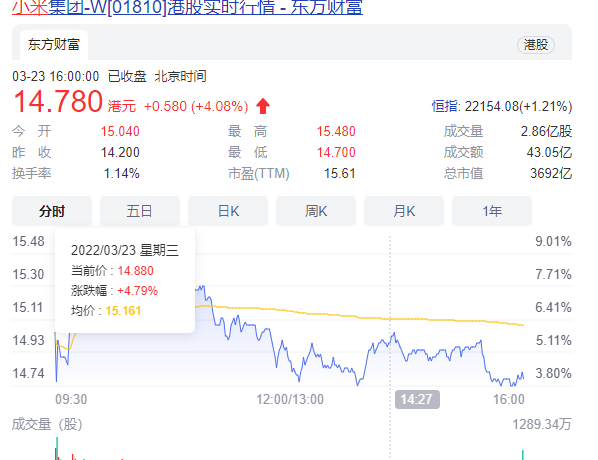Click the 14.74 left axis price label

(x=29, y=373)
